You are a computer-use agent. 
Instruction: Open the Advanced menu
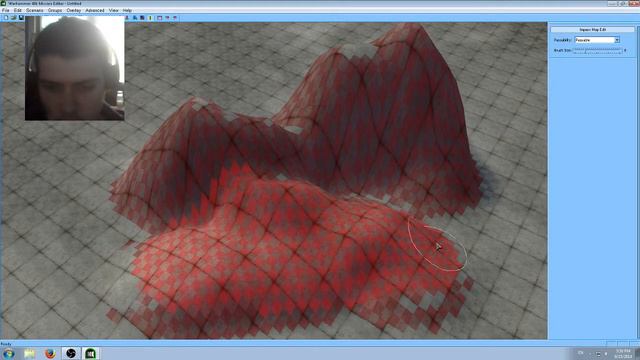(x=95, y=10)
